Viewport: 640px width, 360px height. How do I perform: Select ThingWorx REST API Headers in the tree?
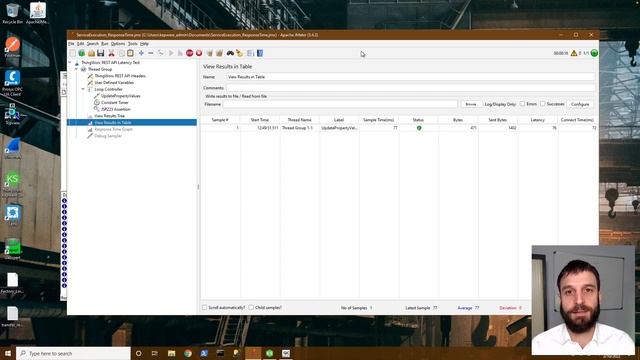point(120,76)
